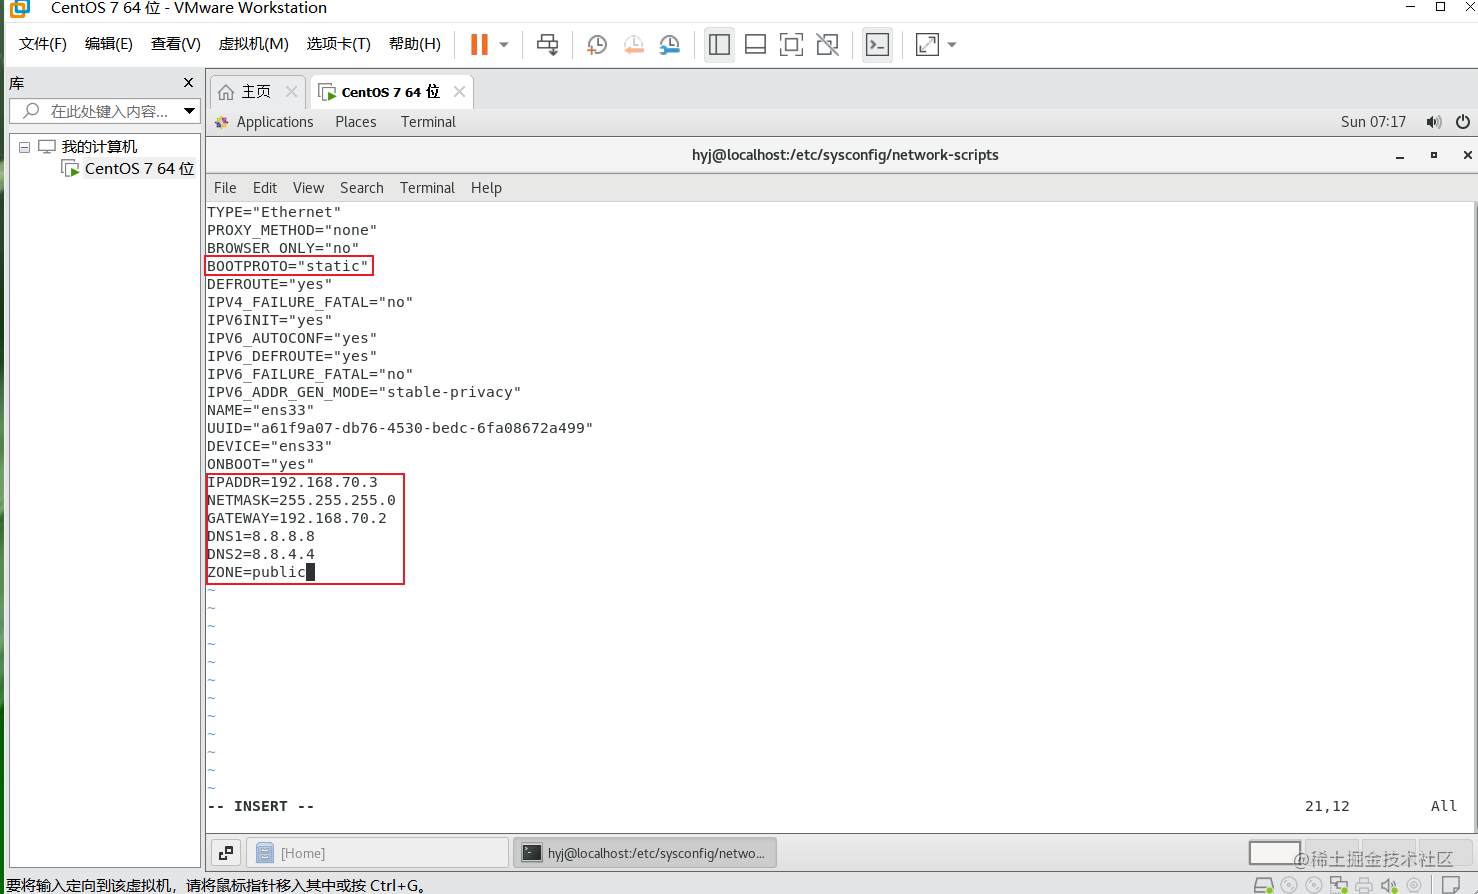Switch to the [Home] taskbar window

(x=379, y=853)
